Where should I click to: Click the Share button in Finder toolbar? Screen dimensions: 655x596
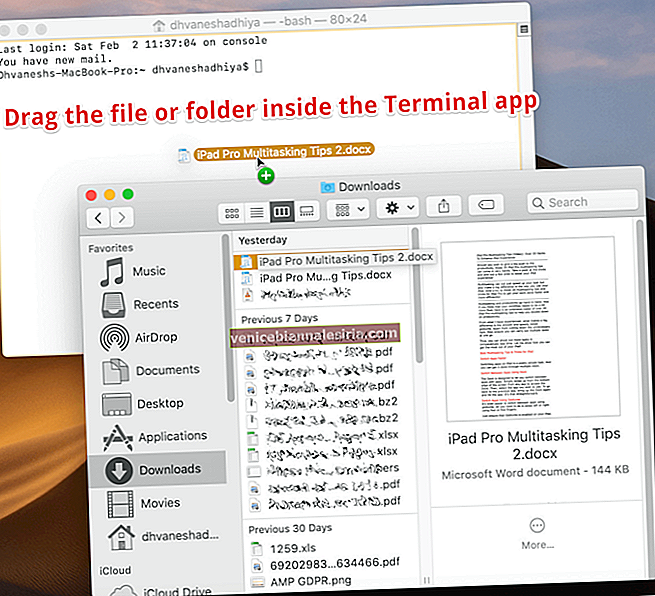[x=444, y=206]
